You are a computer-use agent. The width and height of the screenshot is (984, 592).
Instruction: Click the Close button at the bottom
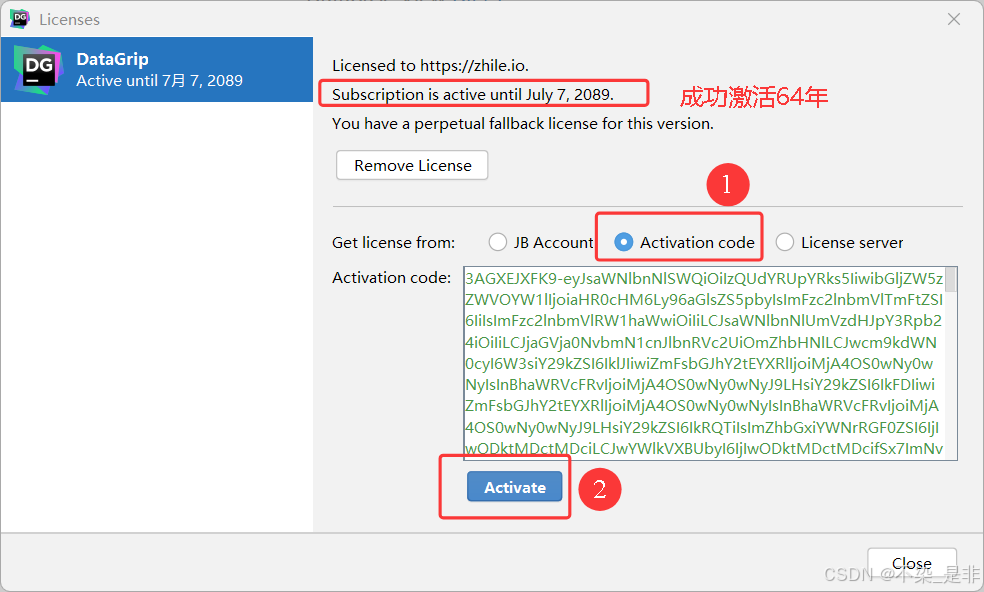point(912,563)
